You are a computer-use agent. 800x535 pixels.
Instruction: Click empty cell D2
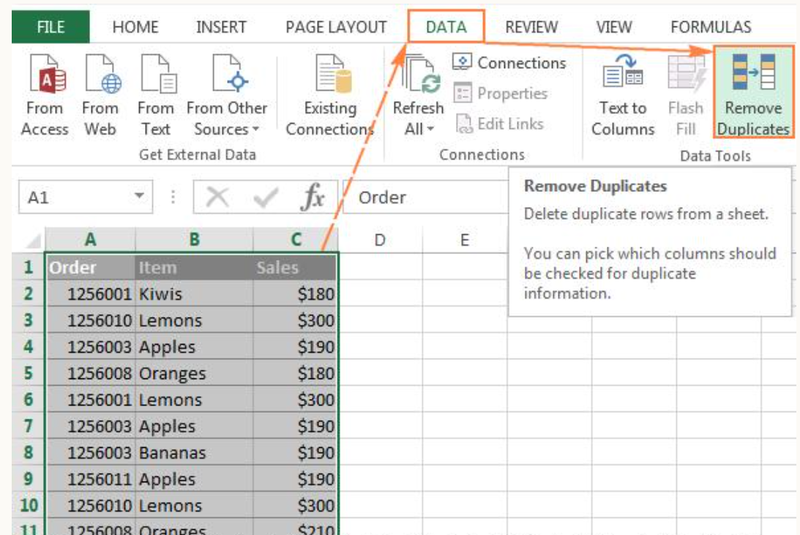click(380, 294)
